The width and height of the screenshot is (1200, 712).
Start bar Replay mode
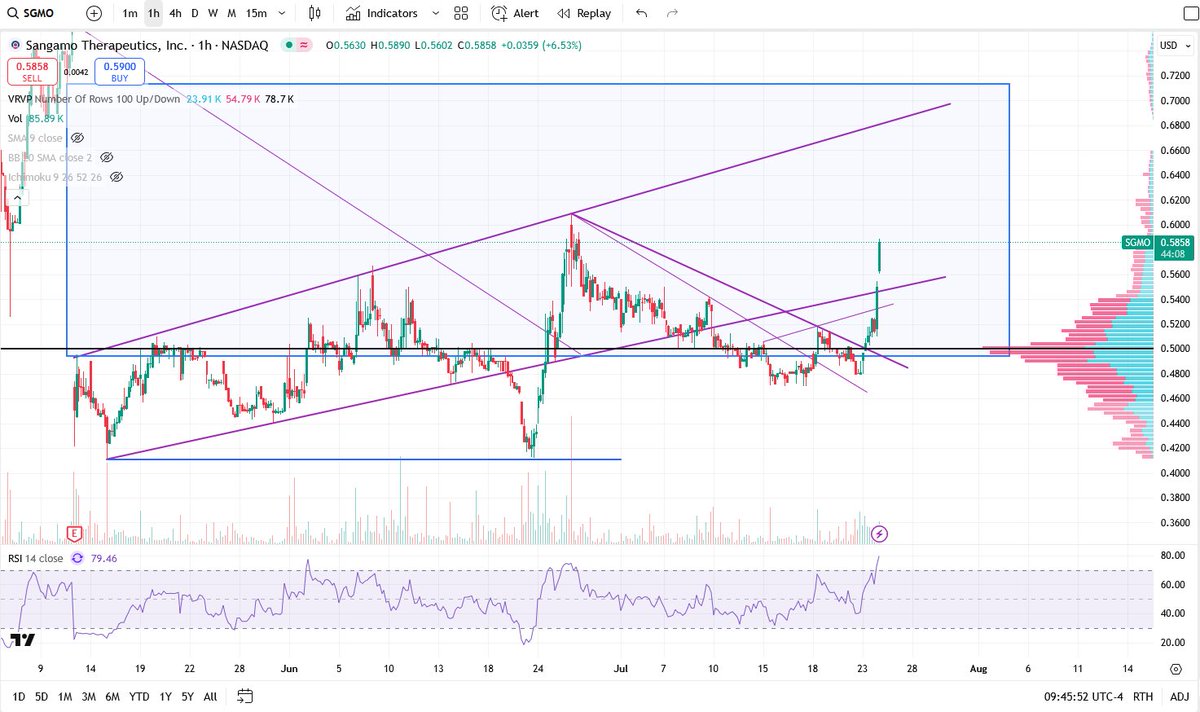click(x=584, y=13)
